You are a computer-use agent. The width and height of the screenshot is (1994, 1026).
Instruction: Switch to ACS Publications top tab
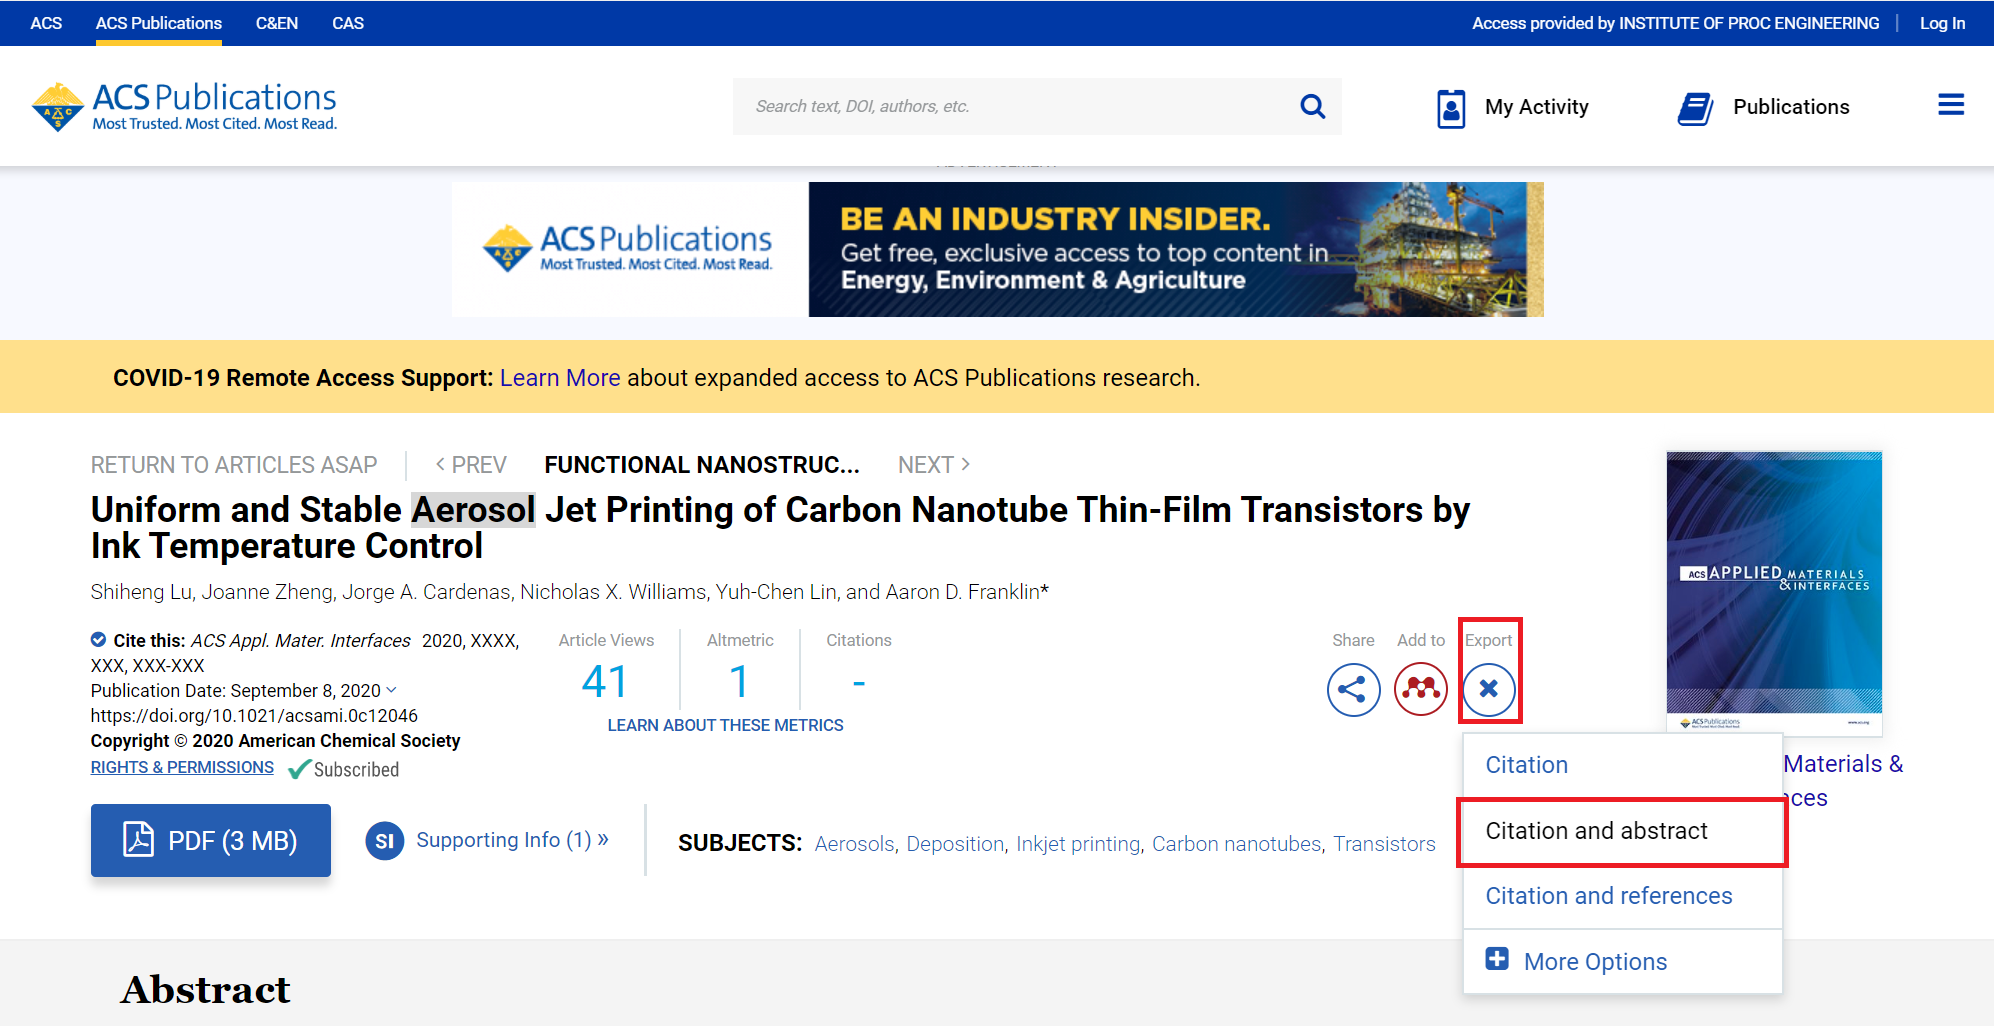click(159, 23)
